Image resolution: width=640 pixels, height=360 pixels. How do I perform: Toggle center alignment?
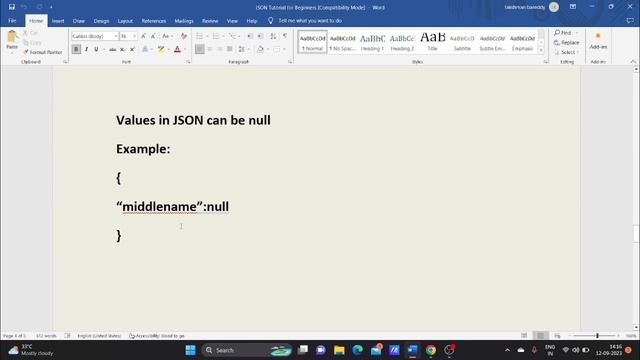tap(210, 49)
